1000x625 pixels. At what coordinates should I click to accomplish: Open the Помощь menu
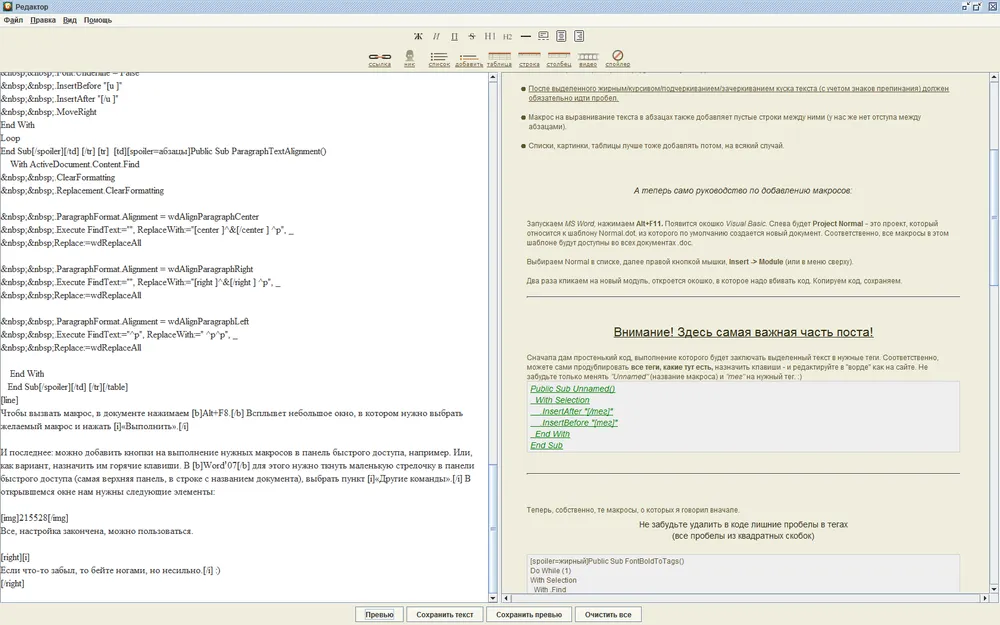point(98,20)
